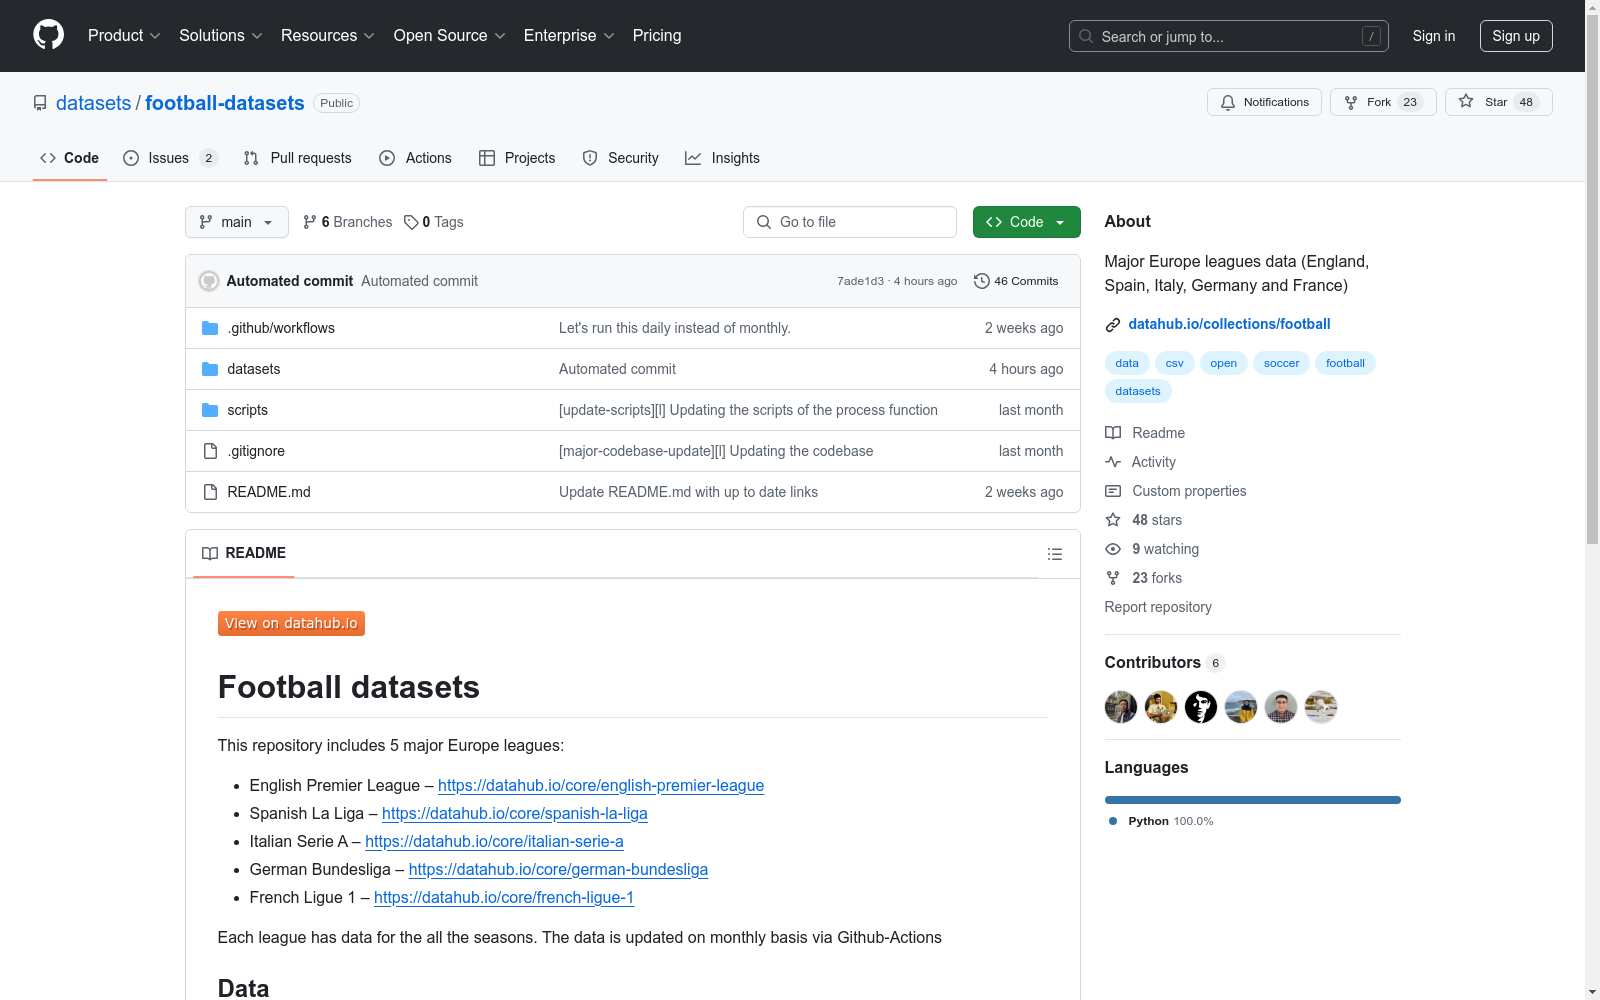Open commit hash 7ade1d3
Viewport: 1600px width, 1000px height.
click(x=860, y=281)
